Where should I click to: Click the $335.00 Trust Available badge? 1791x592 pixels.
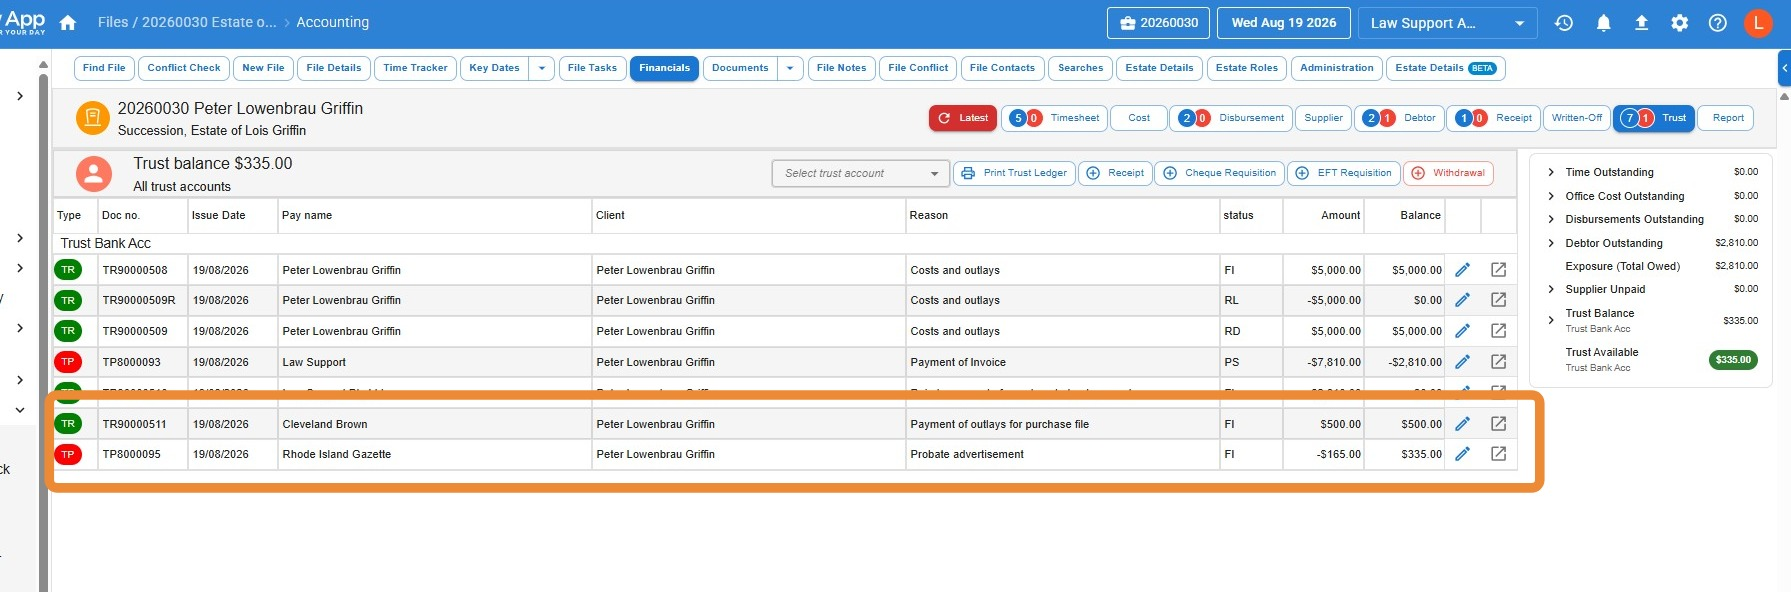(1733, 360)
